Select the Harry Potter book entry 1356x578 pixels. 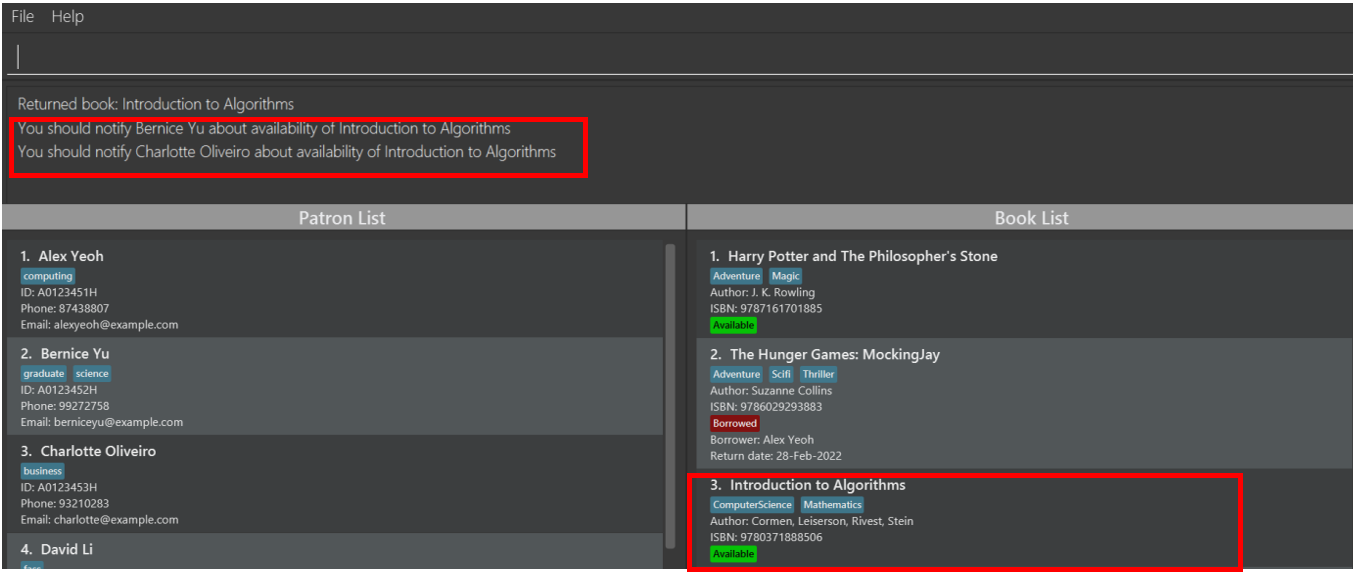1024,288
